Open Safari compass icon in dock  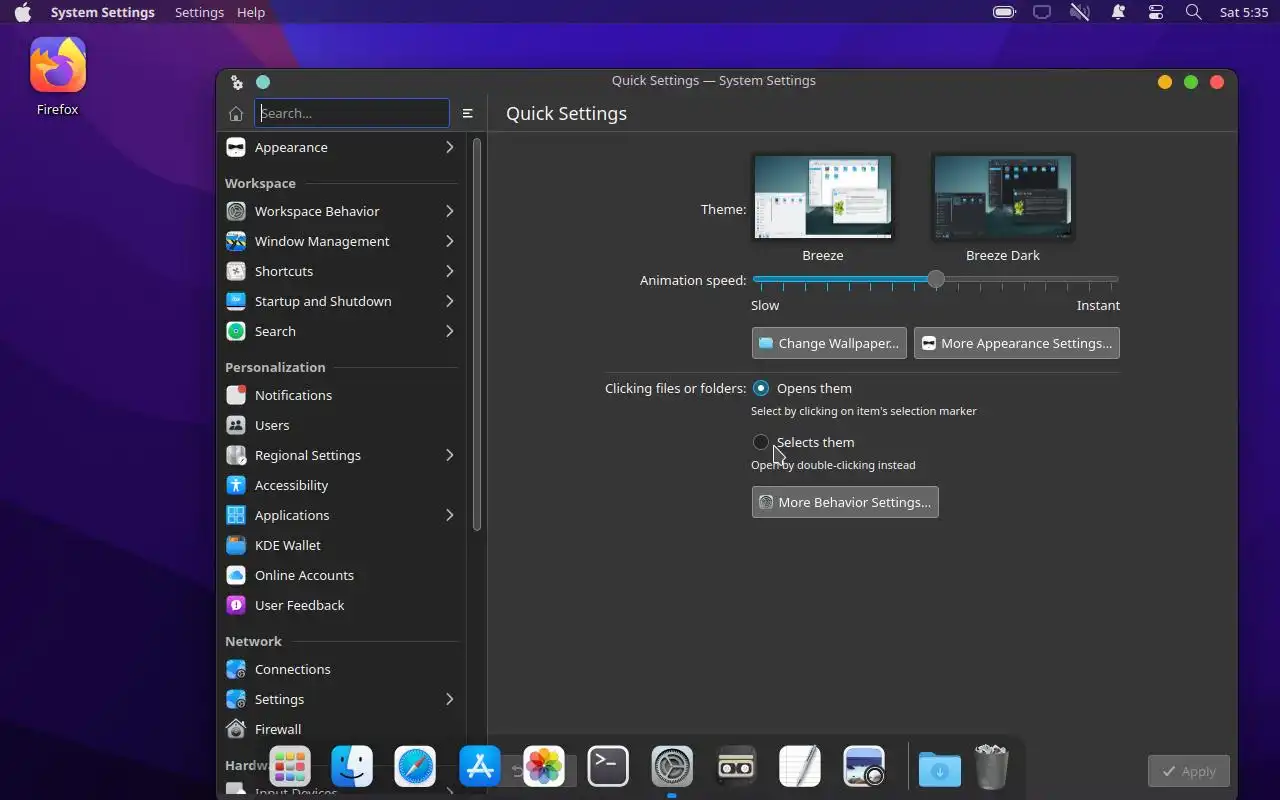[x=415, y=767]
